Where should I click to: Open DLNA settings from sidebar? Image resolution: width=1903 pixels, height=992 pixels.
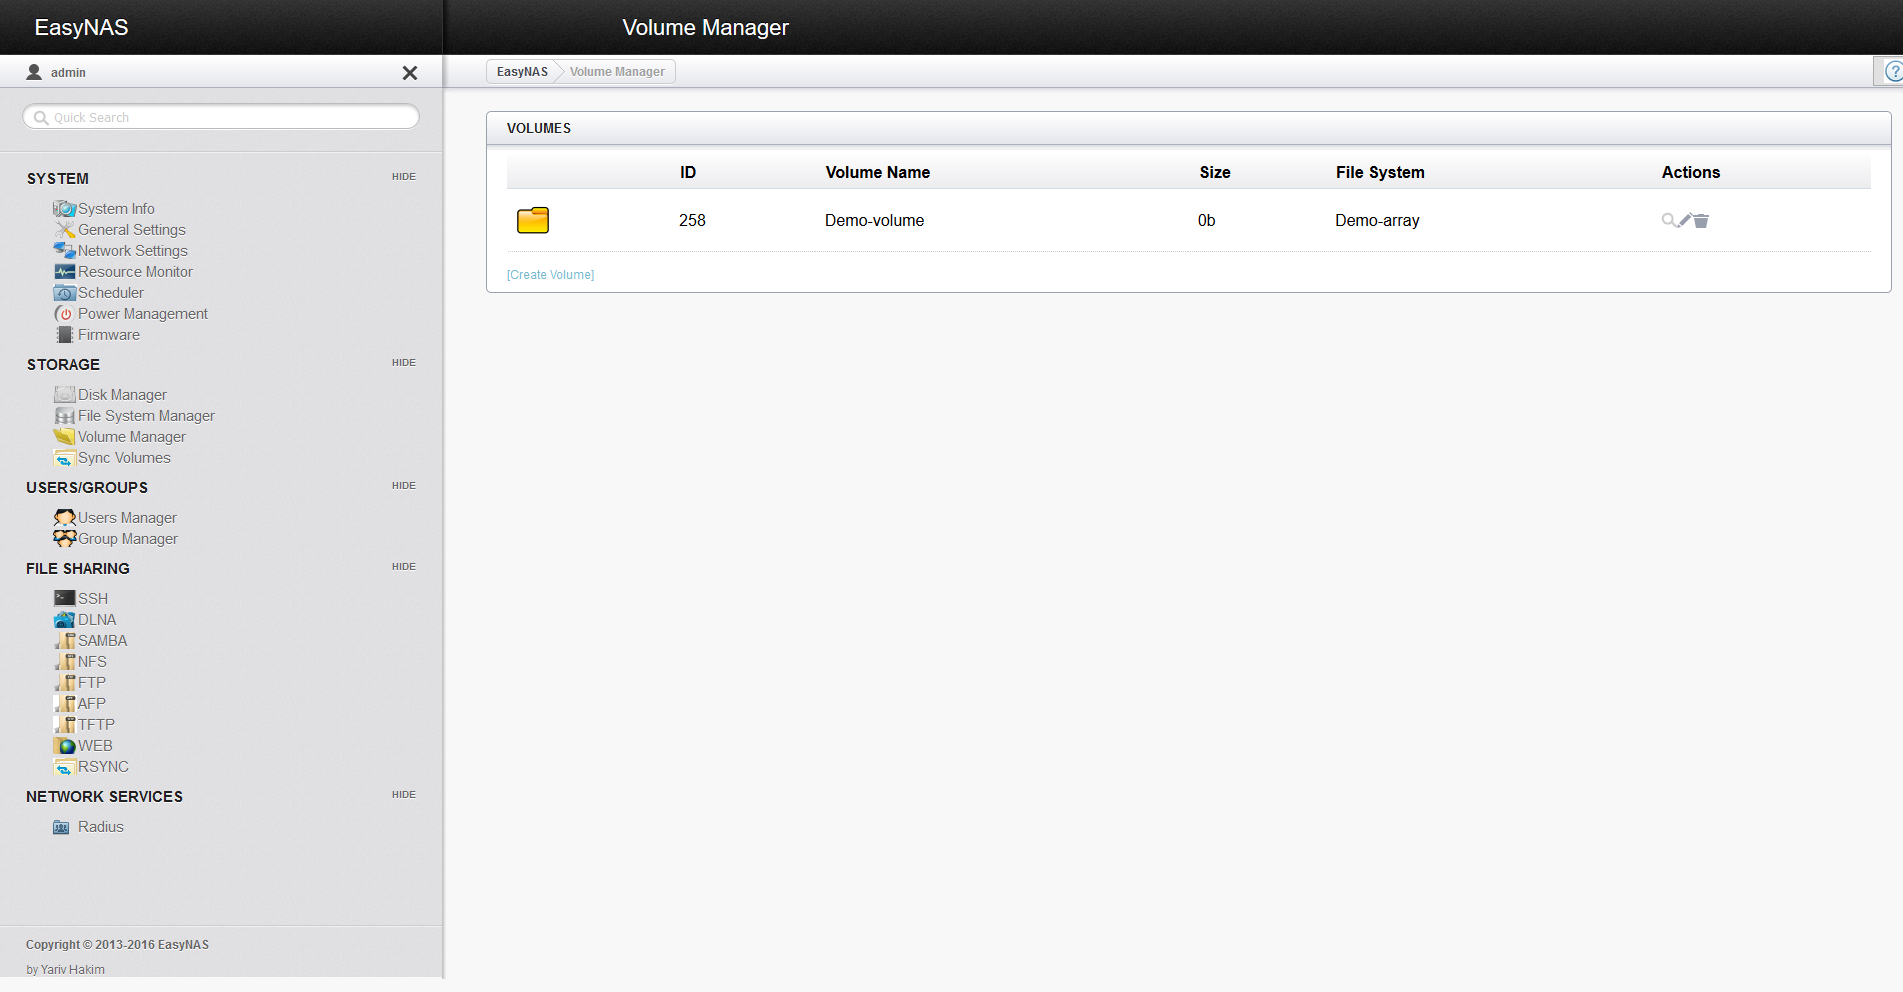(x=97, y=620)
